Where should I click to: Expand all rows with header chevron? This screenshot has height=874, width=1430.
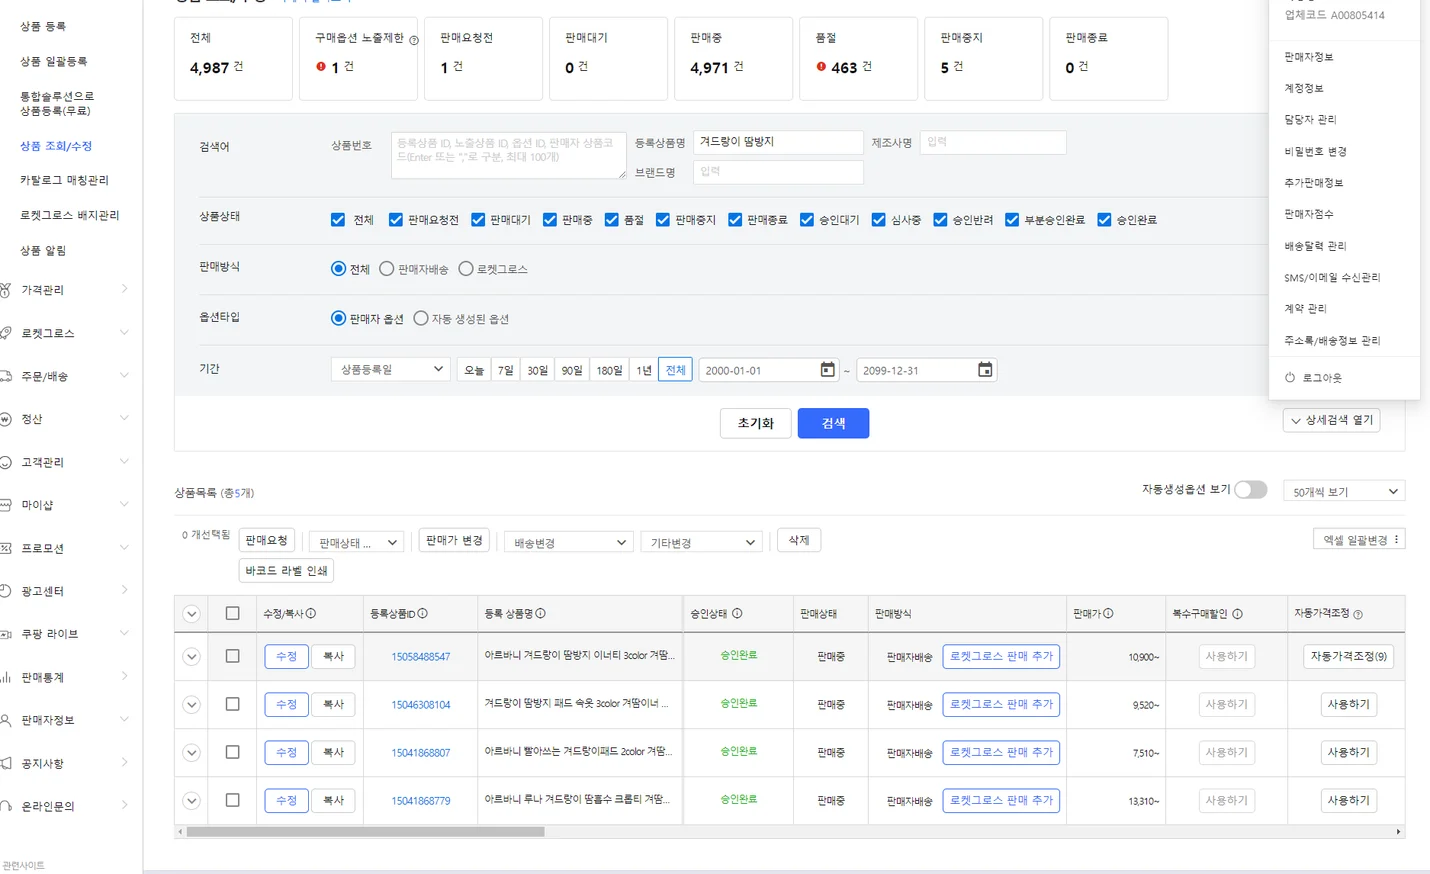click(192, 614)
